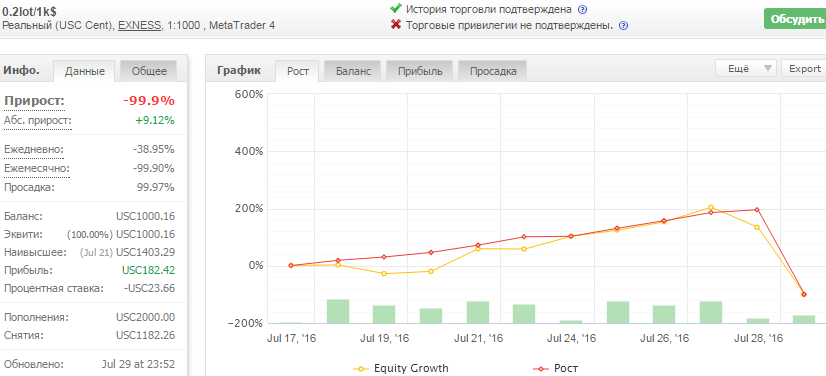Click the Ежедневно label
Screen dimensions: 826x376
coord(34,149)
